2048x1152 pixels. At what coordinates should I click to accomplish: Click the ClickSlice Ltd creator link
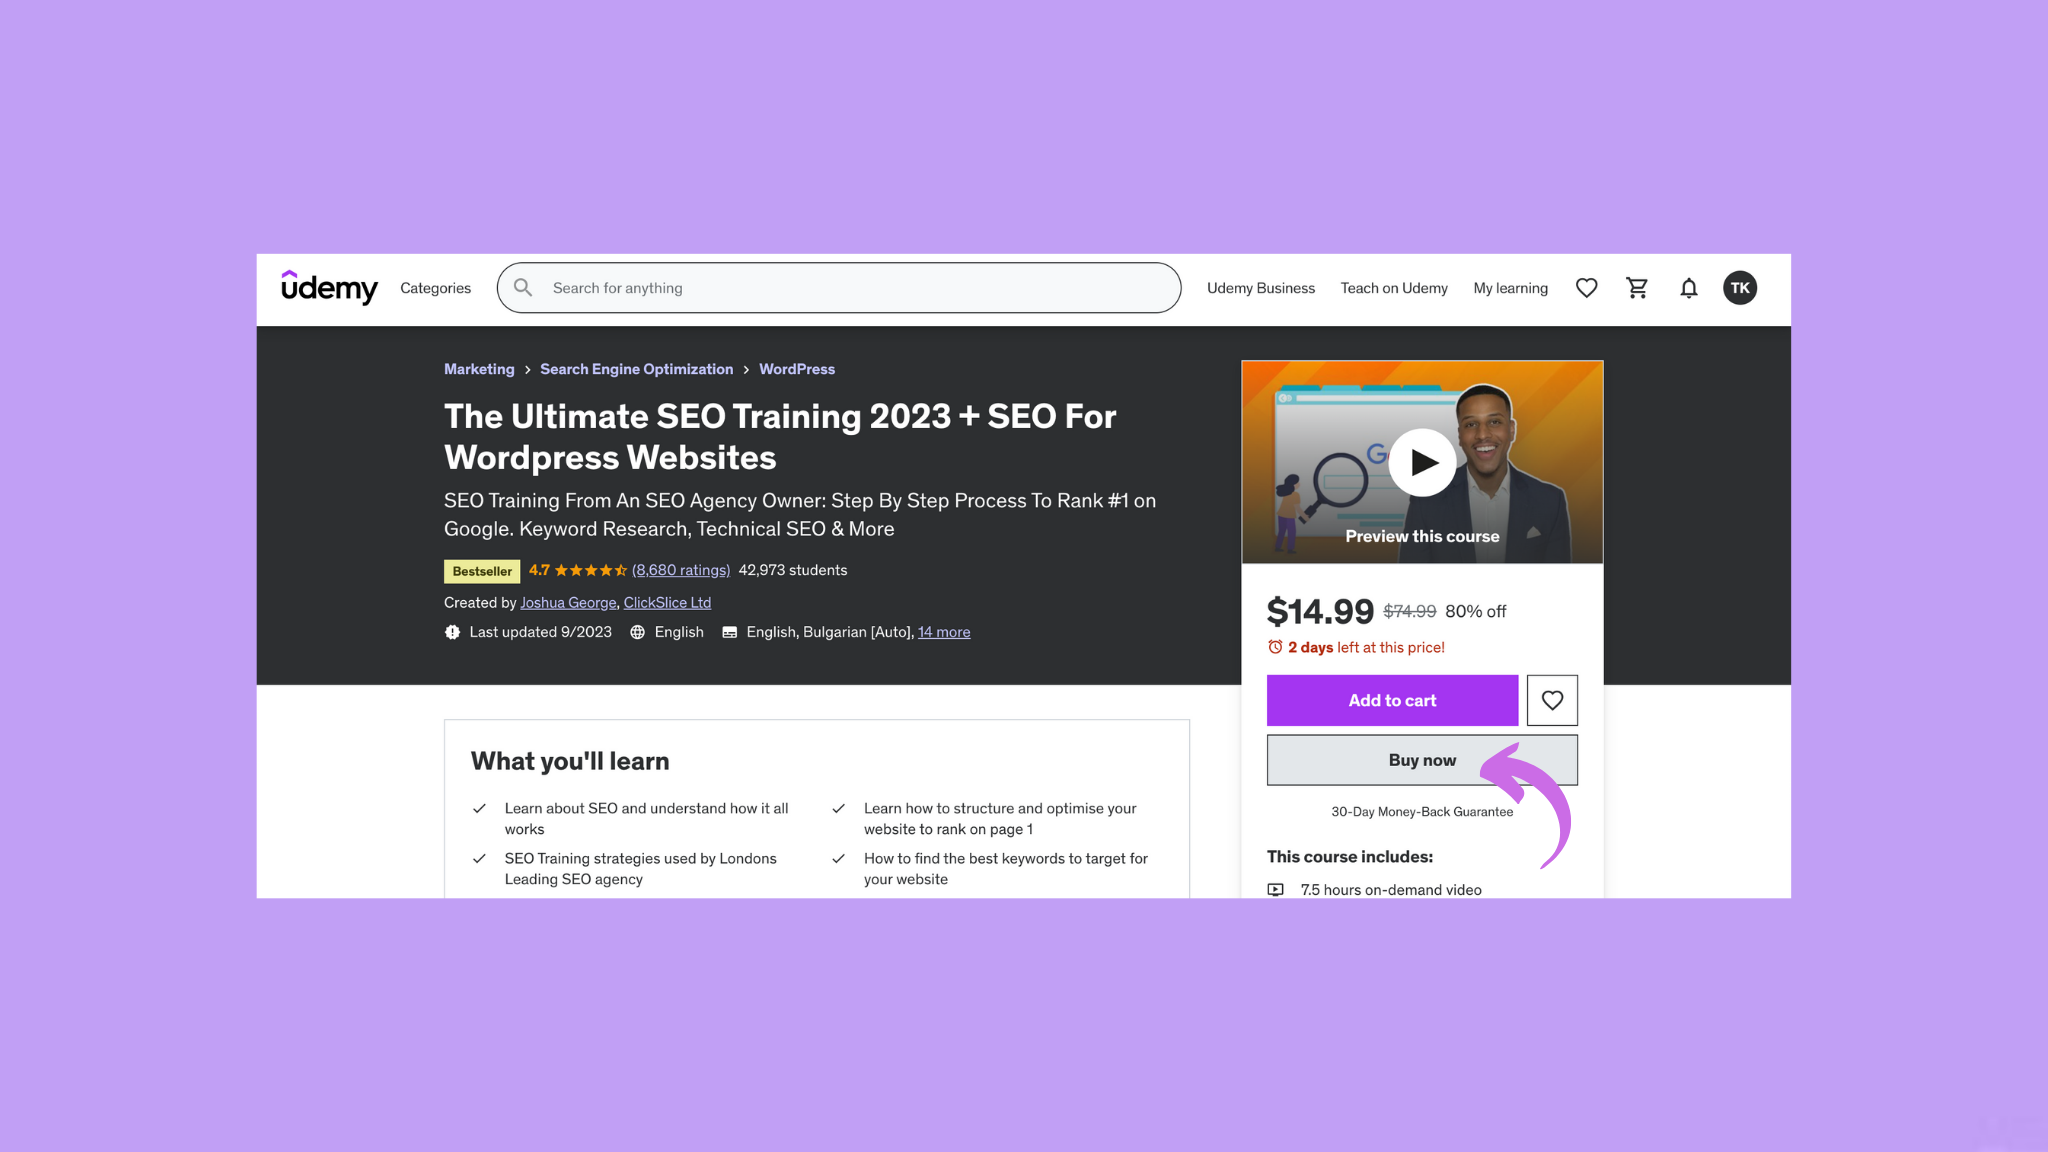[x=667, y=602]
